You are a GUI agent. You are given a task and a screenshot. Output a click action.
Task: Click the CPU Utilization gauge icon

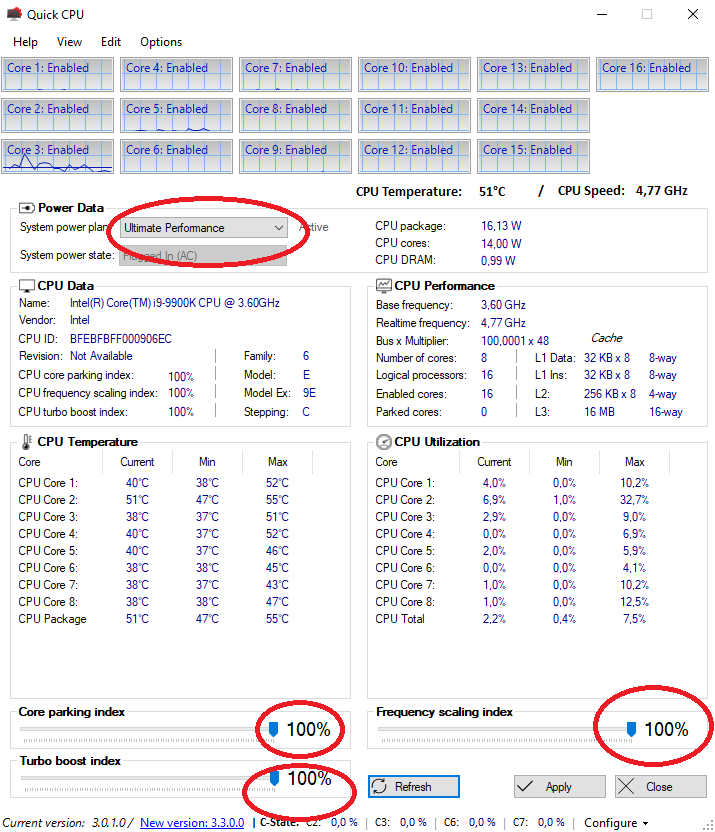click(383, 441)
